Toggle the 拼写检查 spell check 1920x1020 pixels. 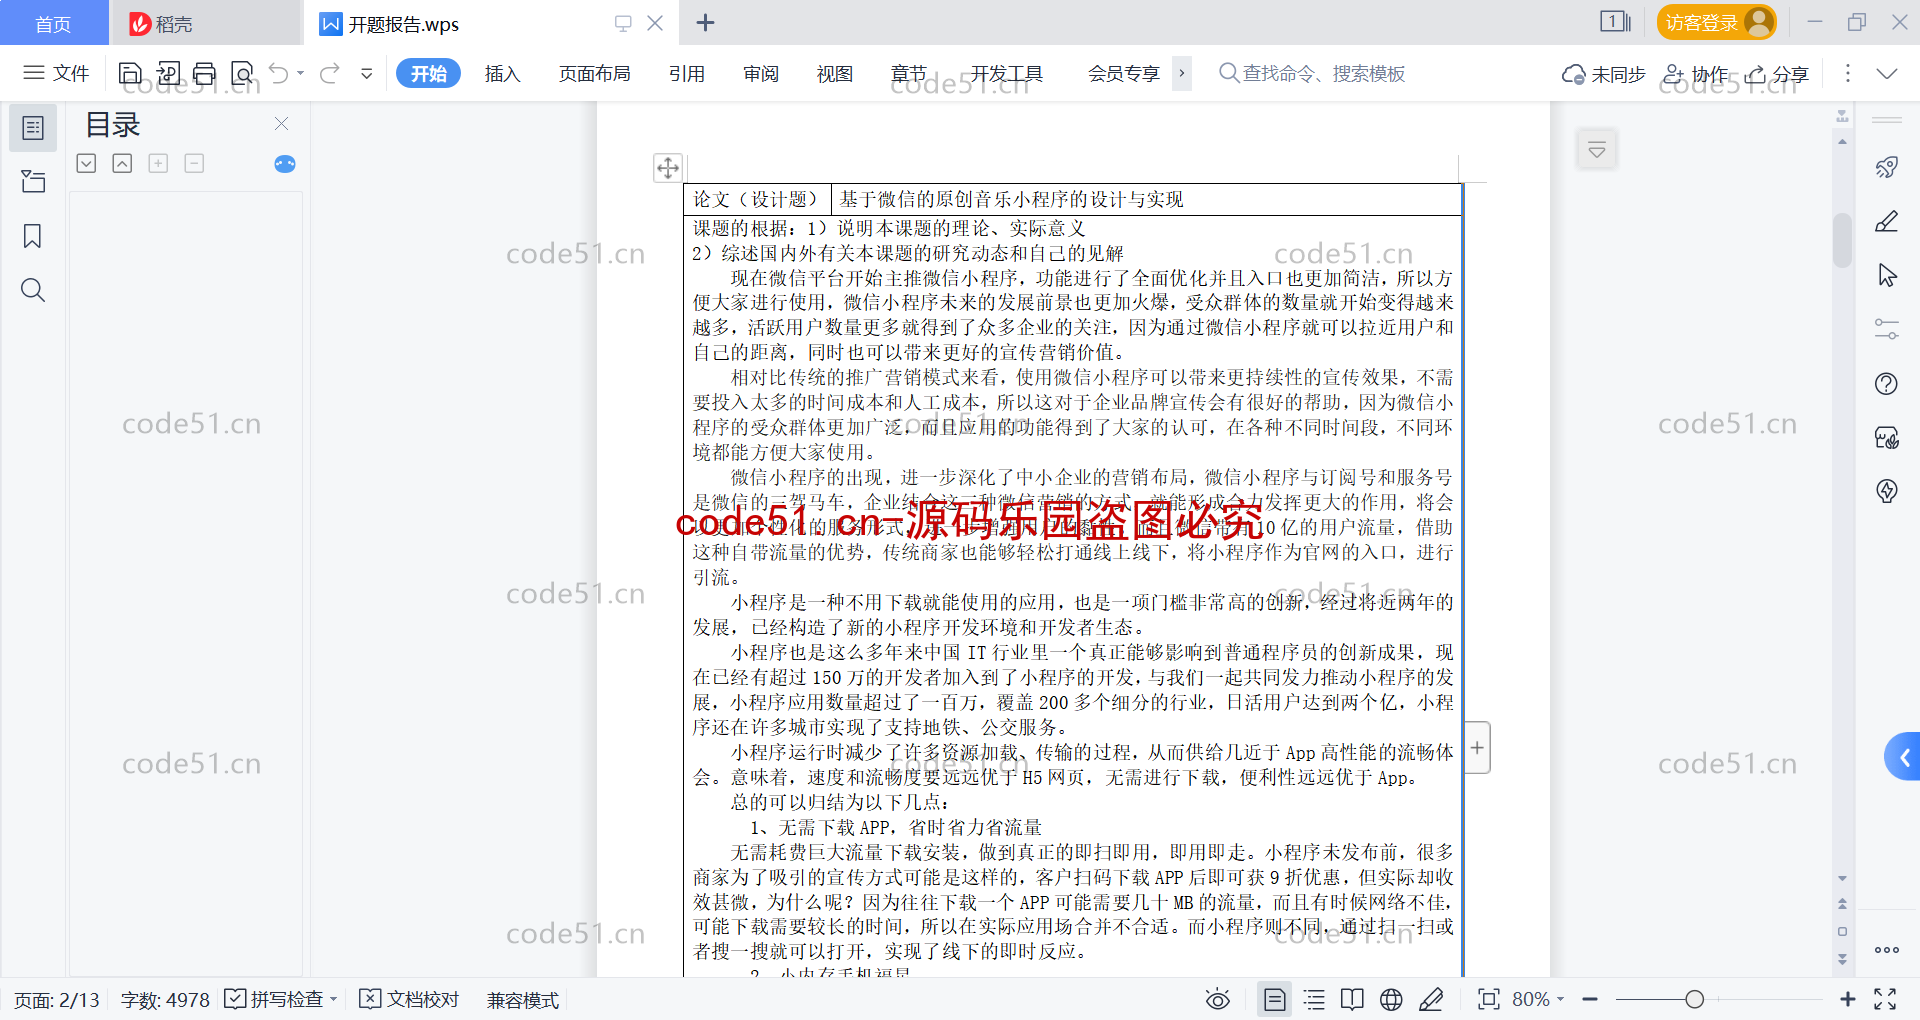(x=274, y=999)
